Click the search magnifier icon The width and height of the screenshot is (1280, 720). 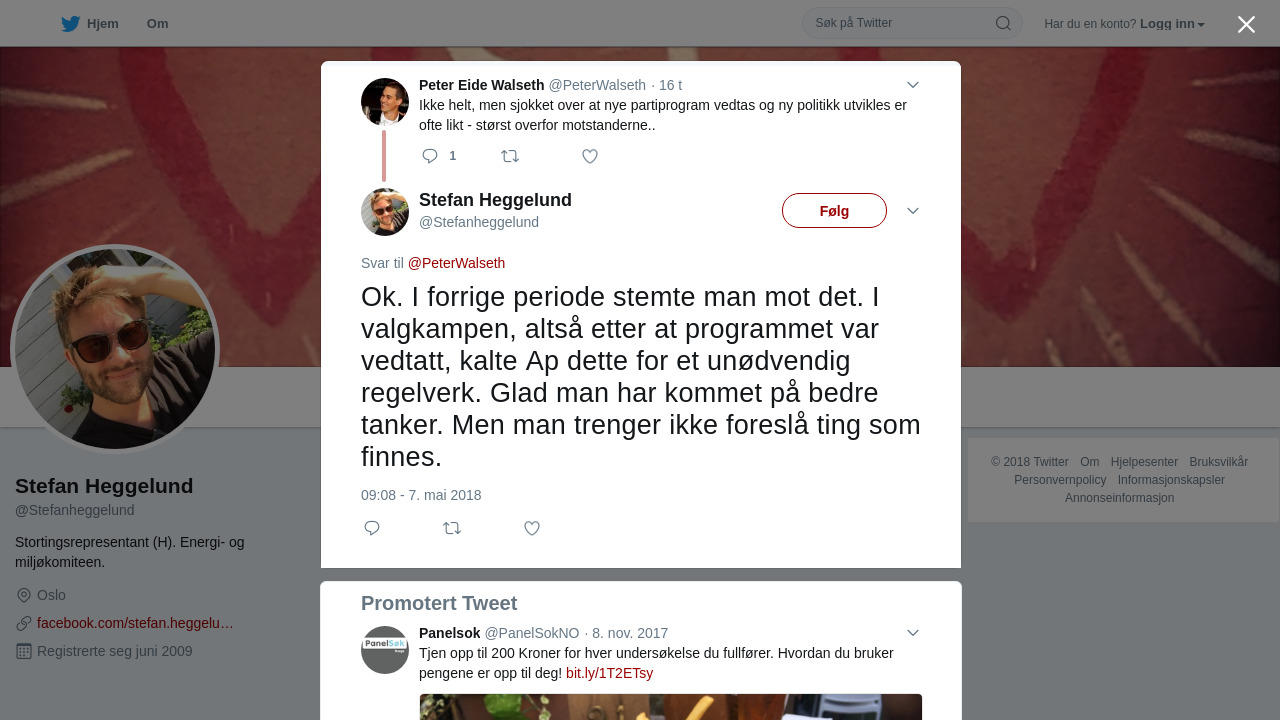(x=1003, y=23)
